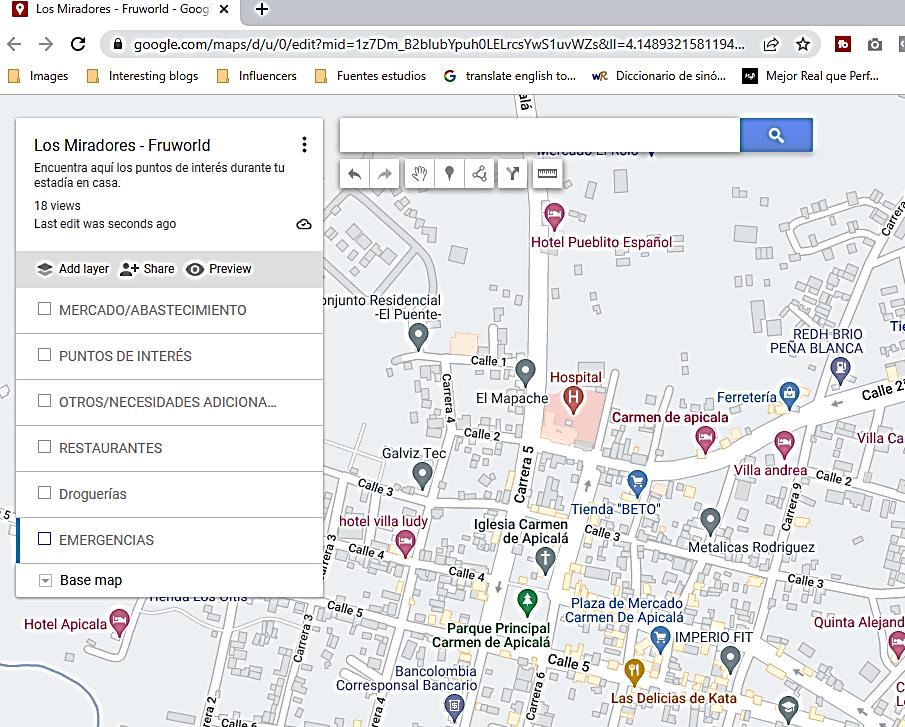Reload the page

(77, 44)
